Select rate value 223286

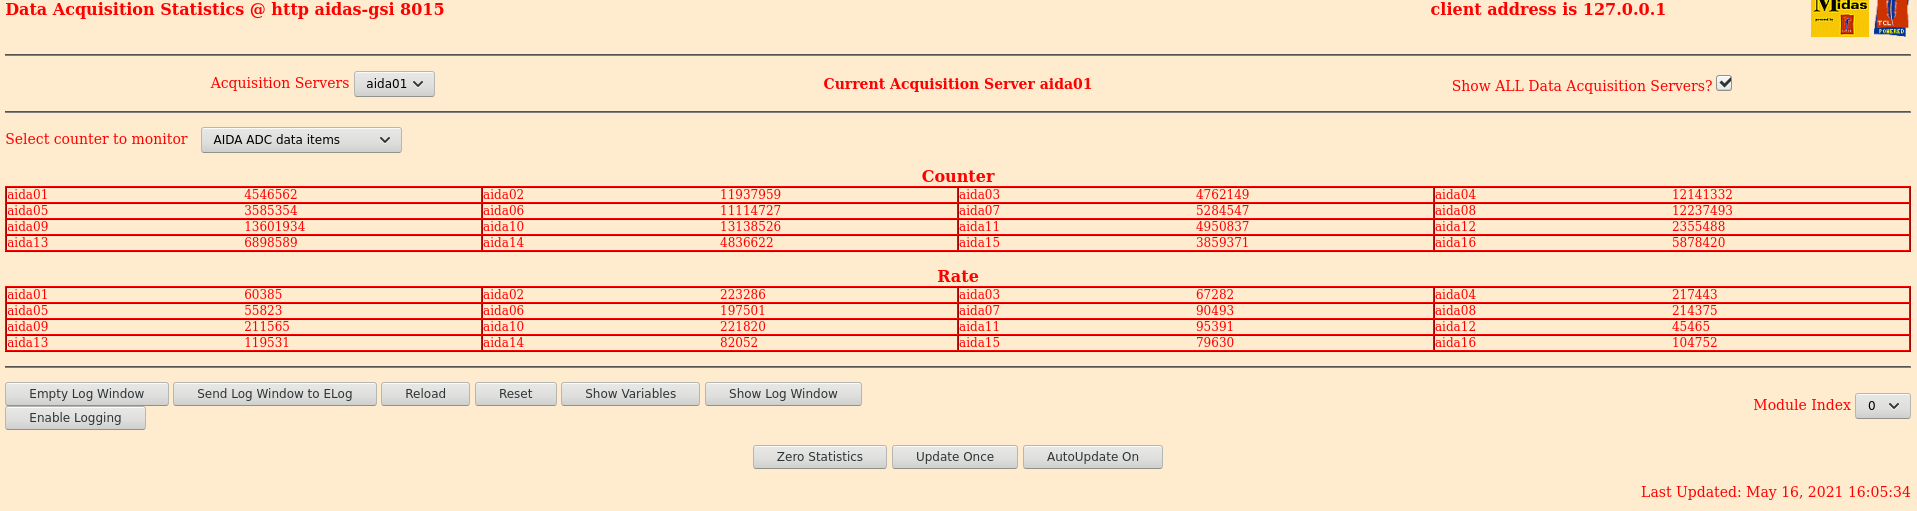[743, 295]
